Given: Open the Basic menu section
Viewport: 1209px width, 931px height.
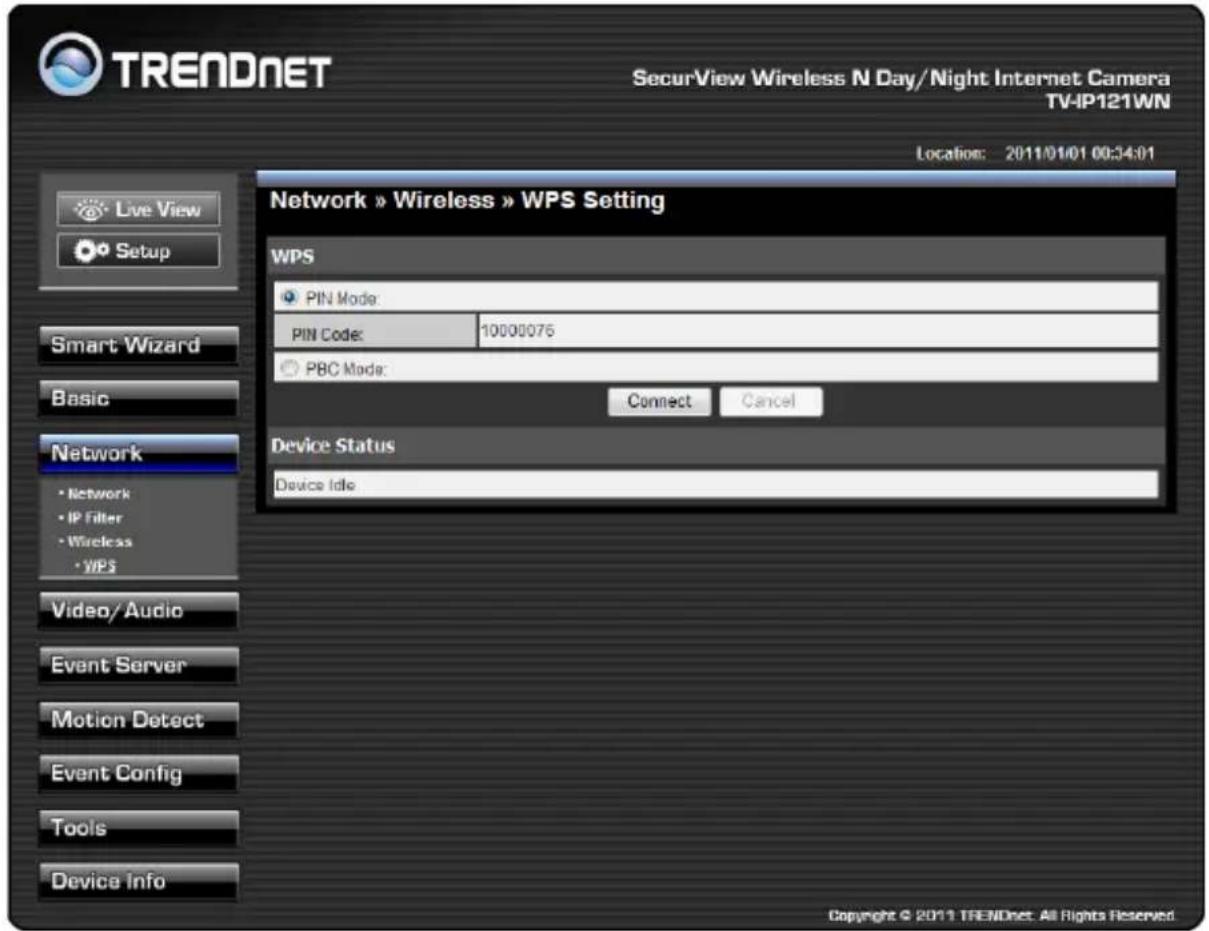Looking at the screenshot, I should 138,398.
